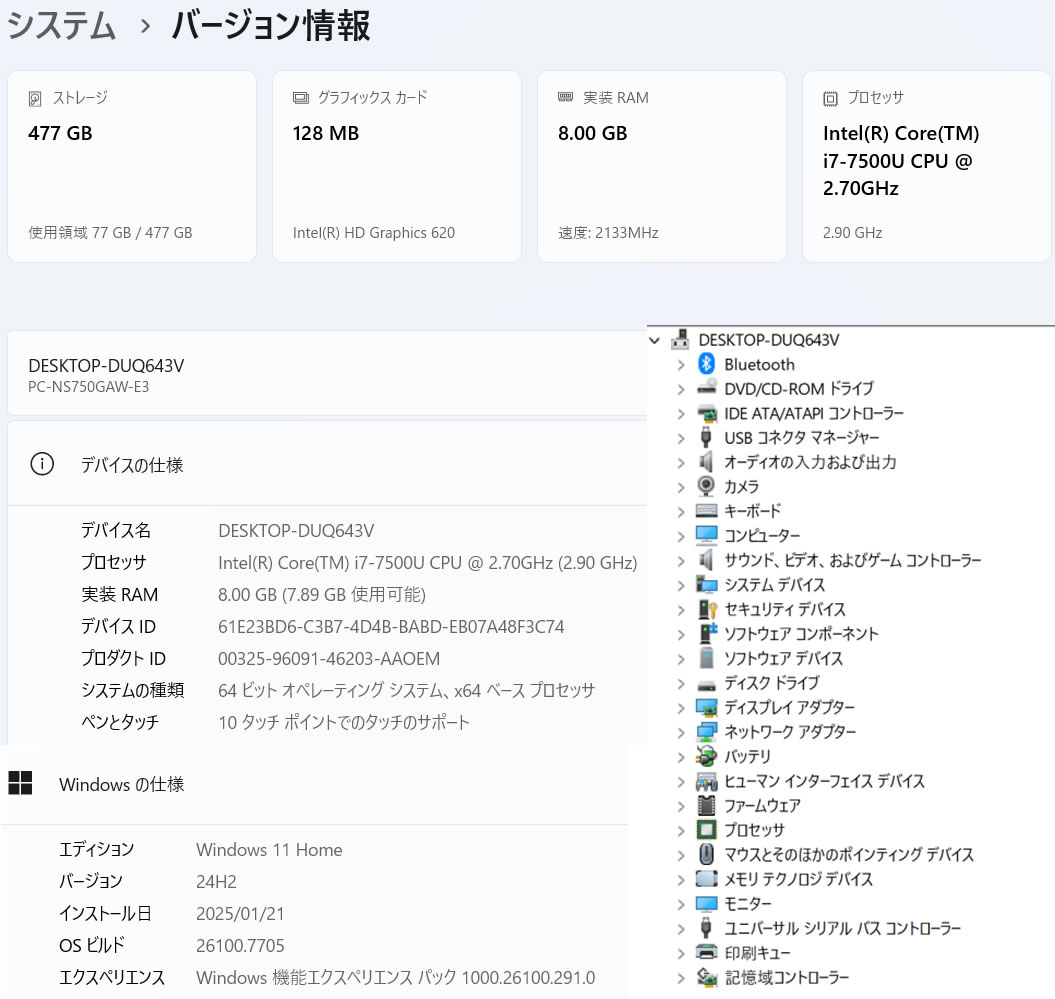Click the 印刷キュー printer icon
Image resolution: width=1055 pixels, height=999 pixels.
click(x=707, y=953)
